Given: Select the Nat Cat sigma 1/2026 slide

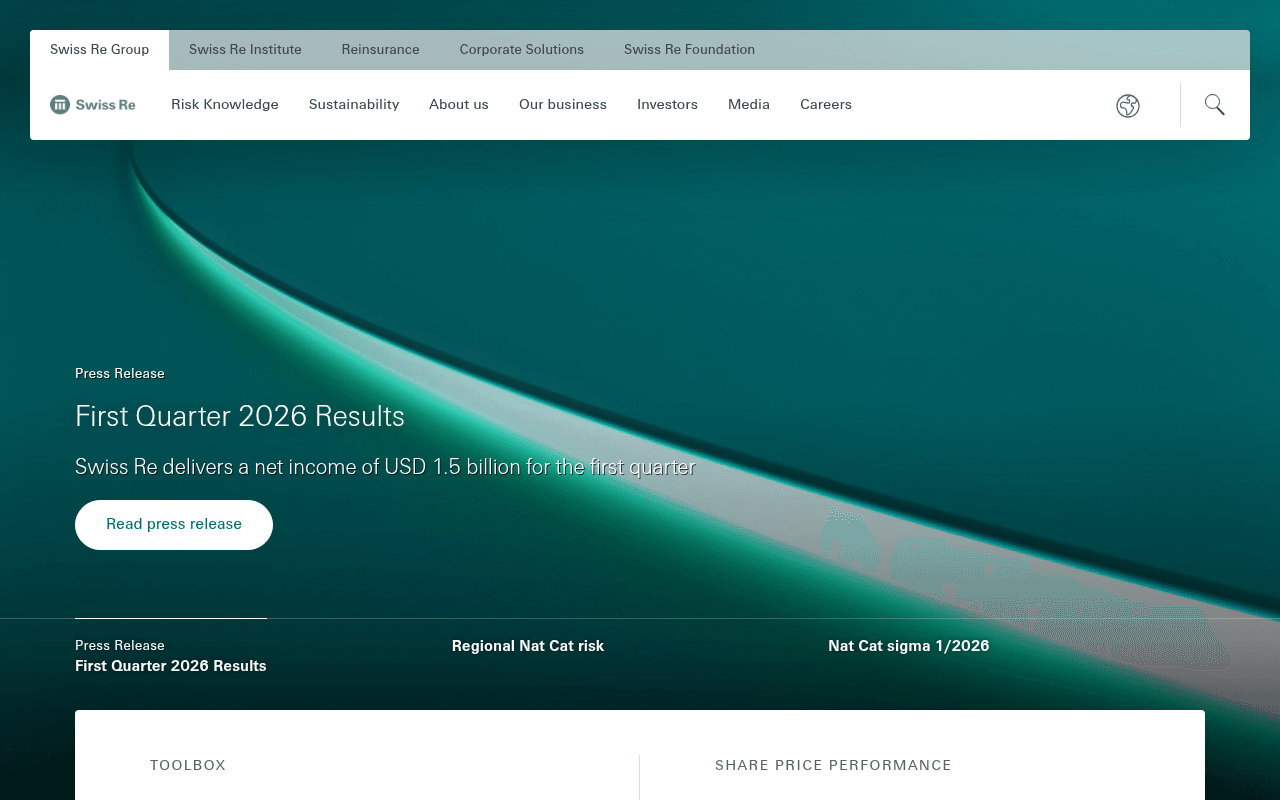Looking at the screenshot, I should [909, 646].
